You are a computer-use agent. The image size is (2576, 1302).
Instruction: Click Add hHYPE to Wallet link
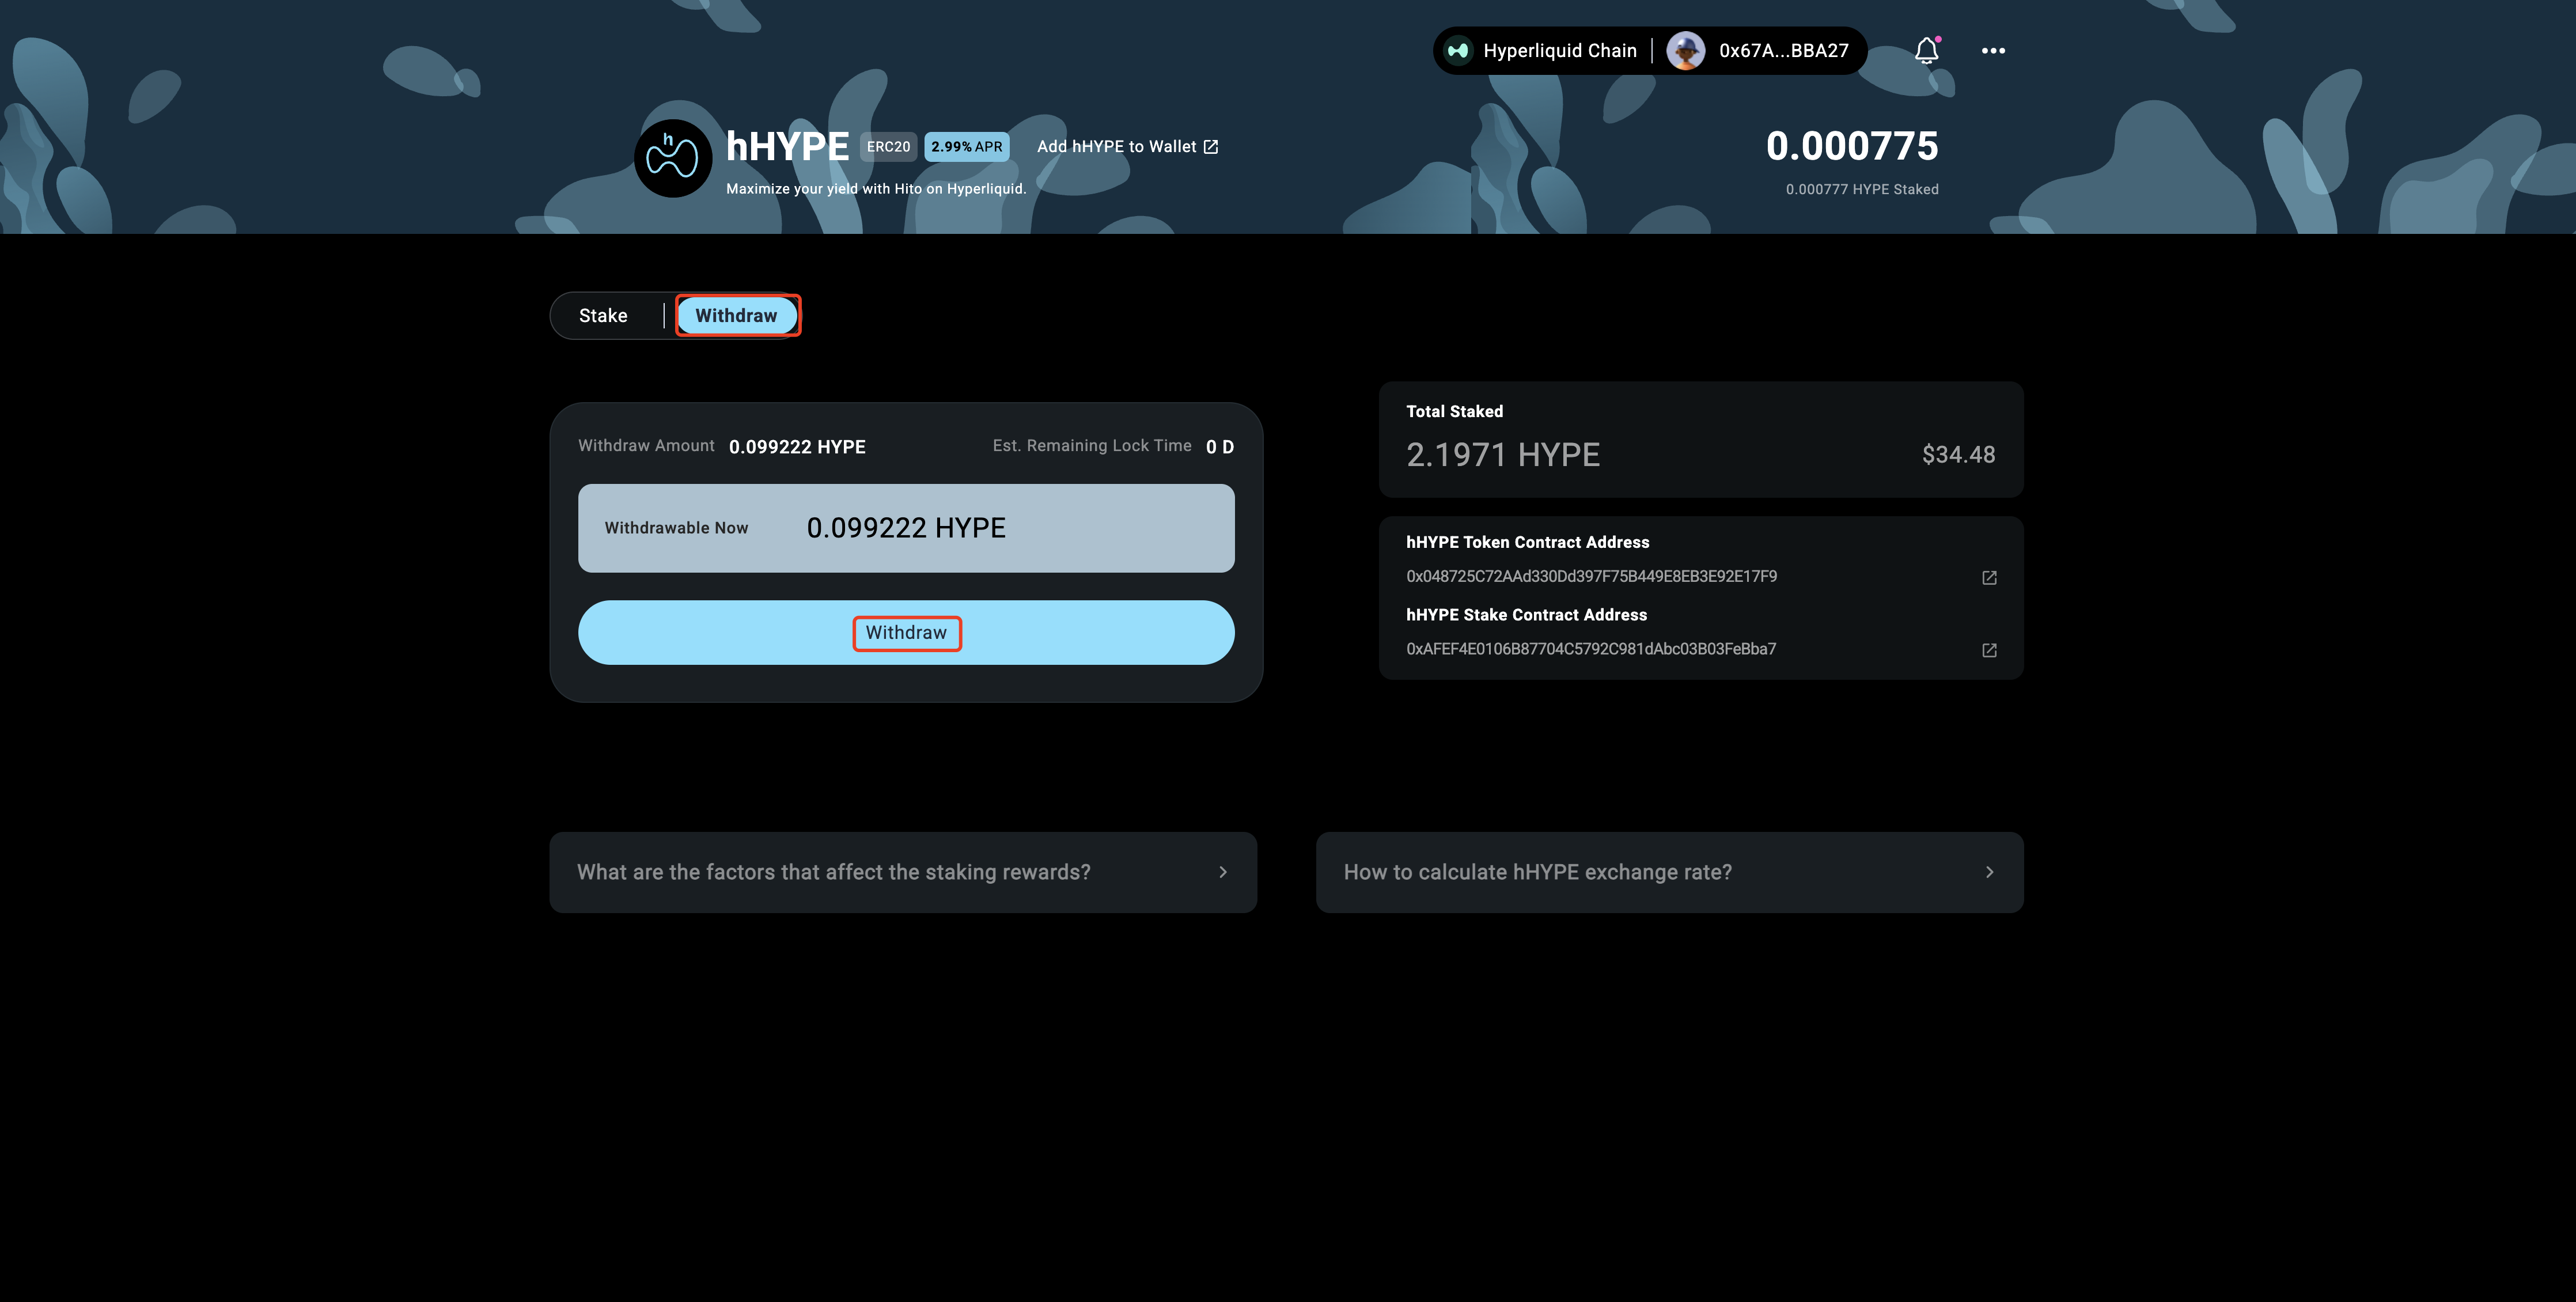tap(1116, 147)
